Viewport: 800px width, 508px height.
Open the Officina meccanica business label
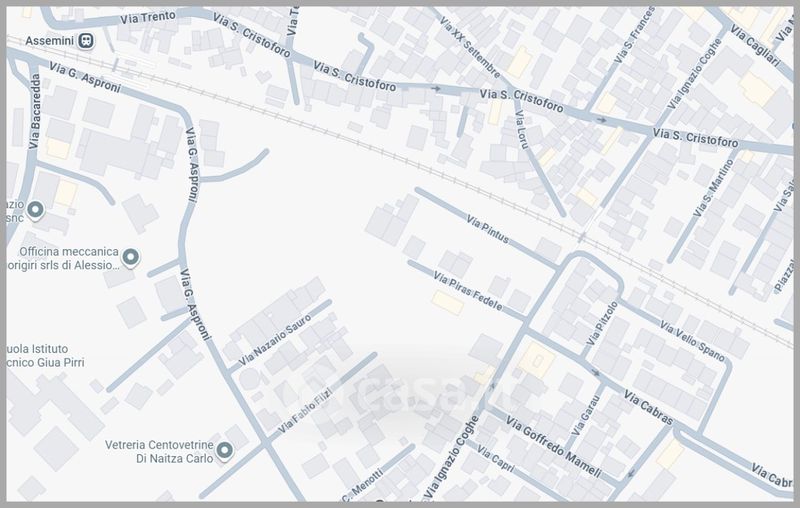tap(62, 259)
